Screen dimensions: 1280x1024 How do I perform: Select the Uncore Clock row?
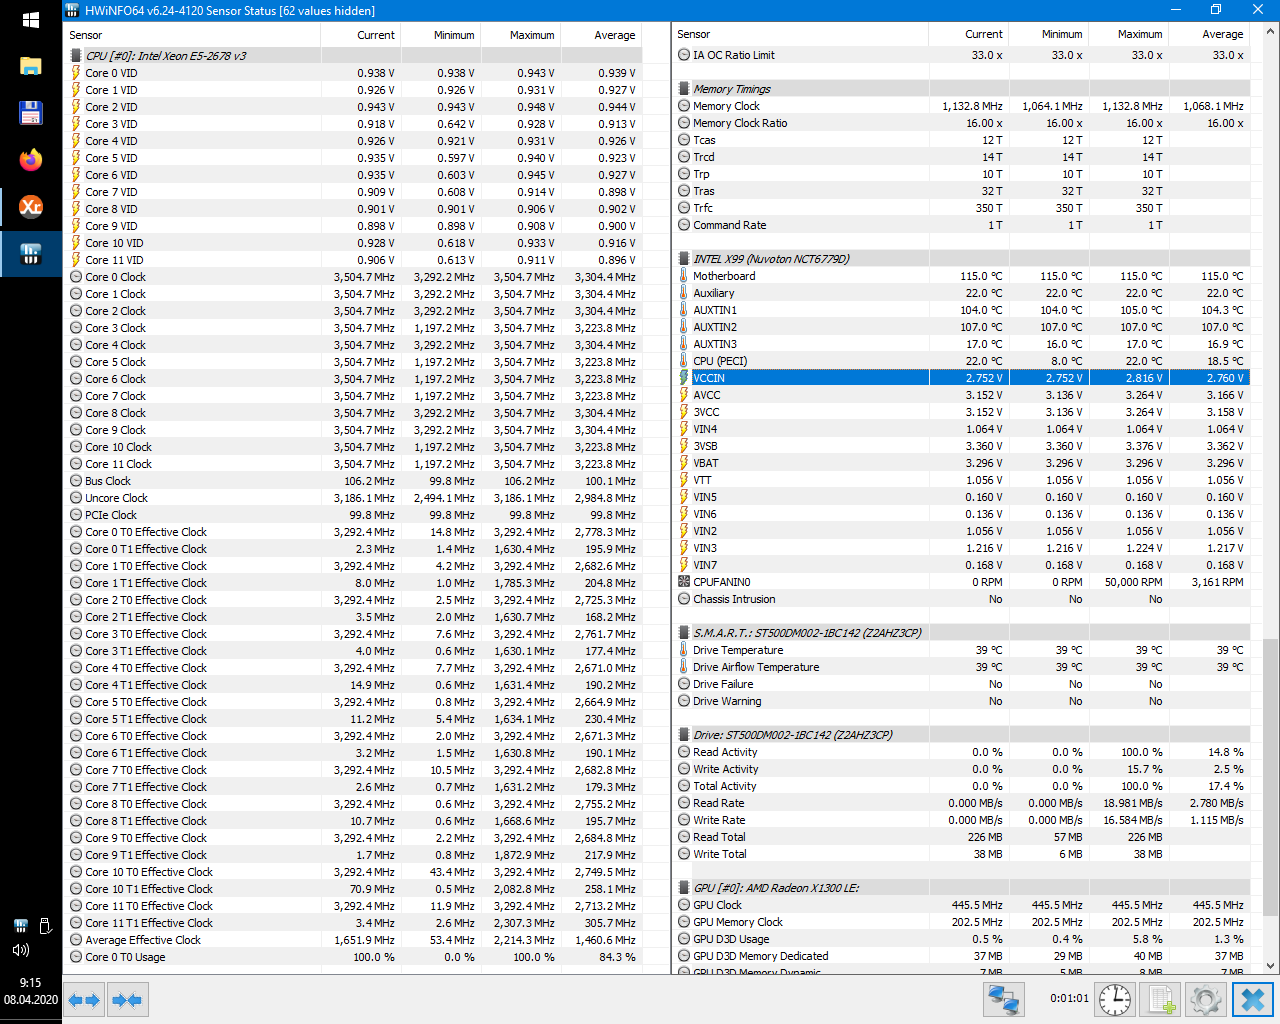(353, 498)
